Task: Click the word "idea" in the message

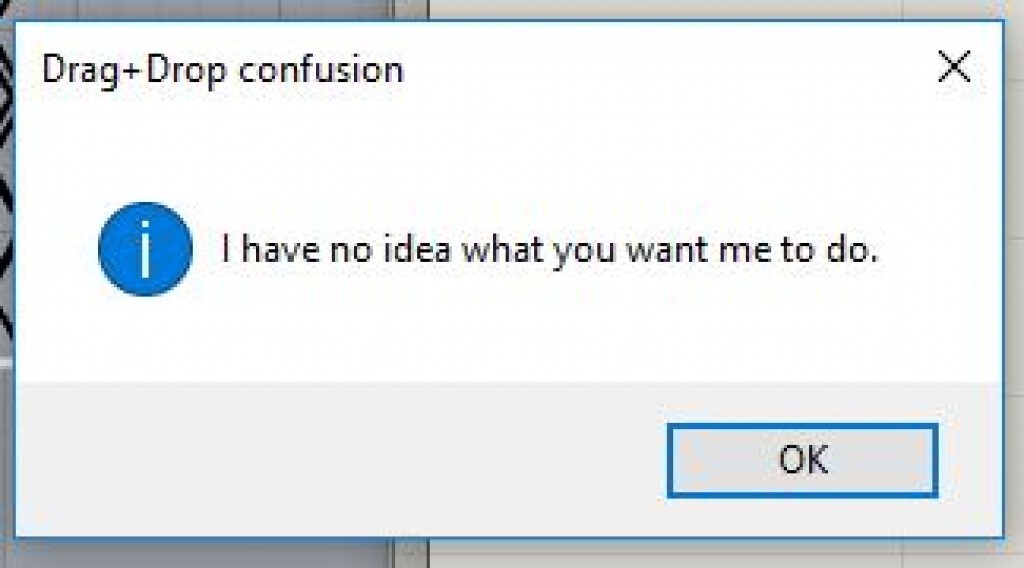Action: click(x=422, y=249)
